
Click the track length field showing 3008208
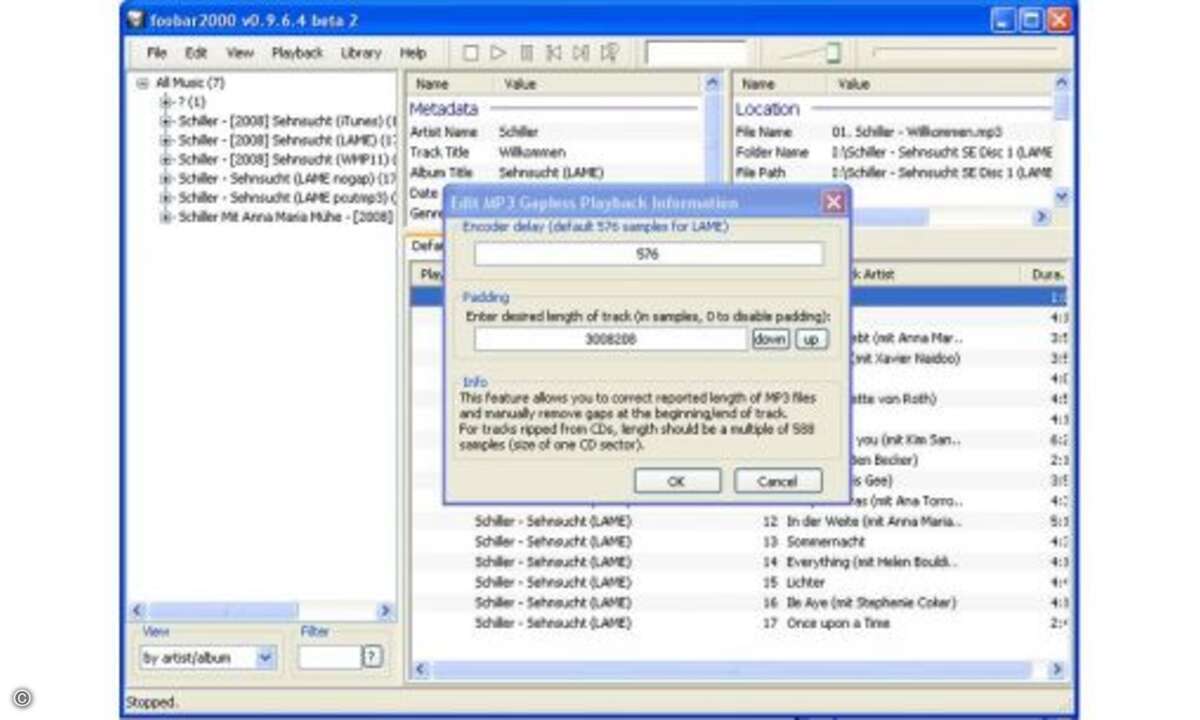click(611, 339)
